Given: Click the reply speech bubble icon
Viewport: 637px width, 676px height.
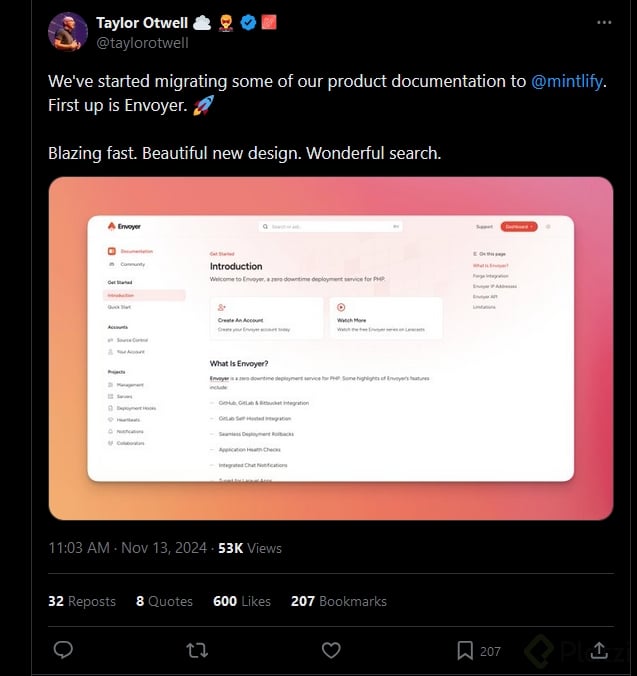Looking at the screenshot, I should pos(63,650).
